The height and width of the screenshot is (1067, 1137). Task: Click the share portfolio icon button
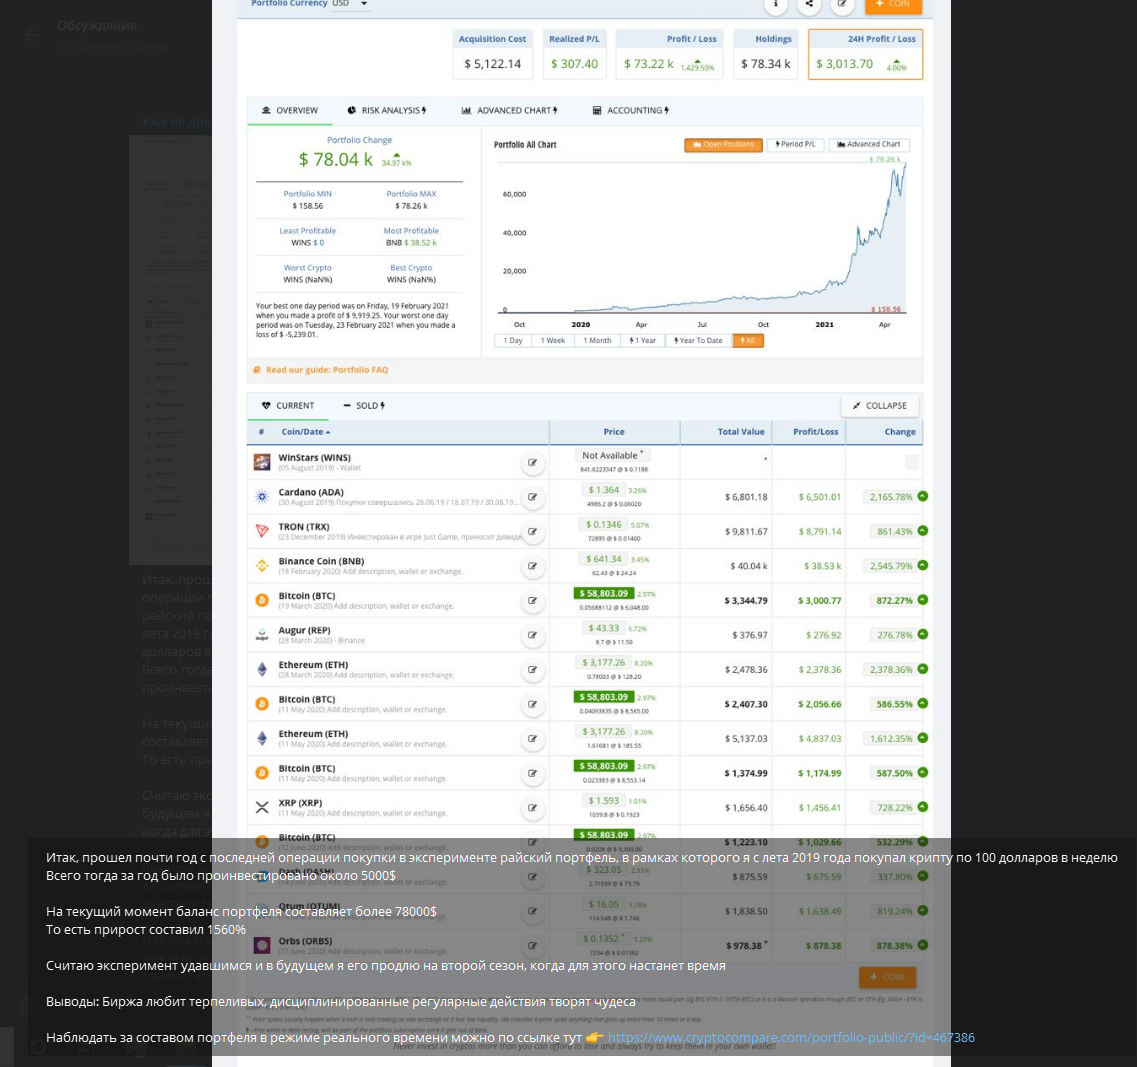(809, 4)
